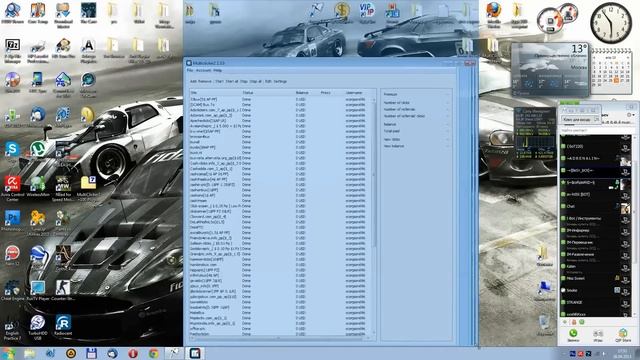Image resolution: width=640 pixels, height=360 pixels.
Task: Select Total paid in the info panel
Action: click(416, 131)
